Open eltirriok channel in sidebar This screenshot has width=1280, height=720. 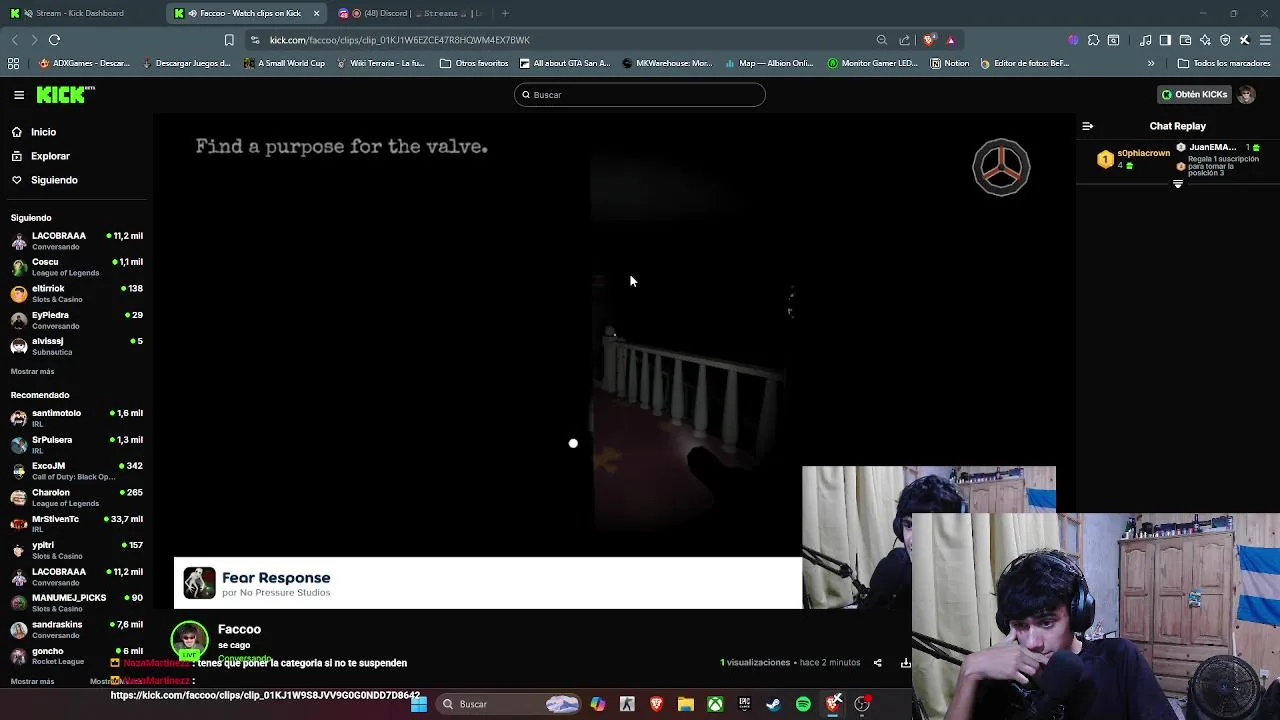pos(77,293)
